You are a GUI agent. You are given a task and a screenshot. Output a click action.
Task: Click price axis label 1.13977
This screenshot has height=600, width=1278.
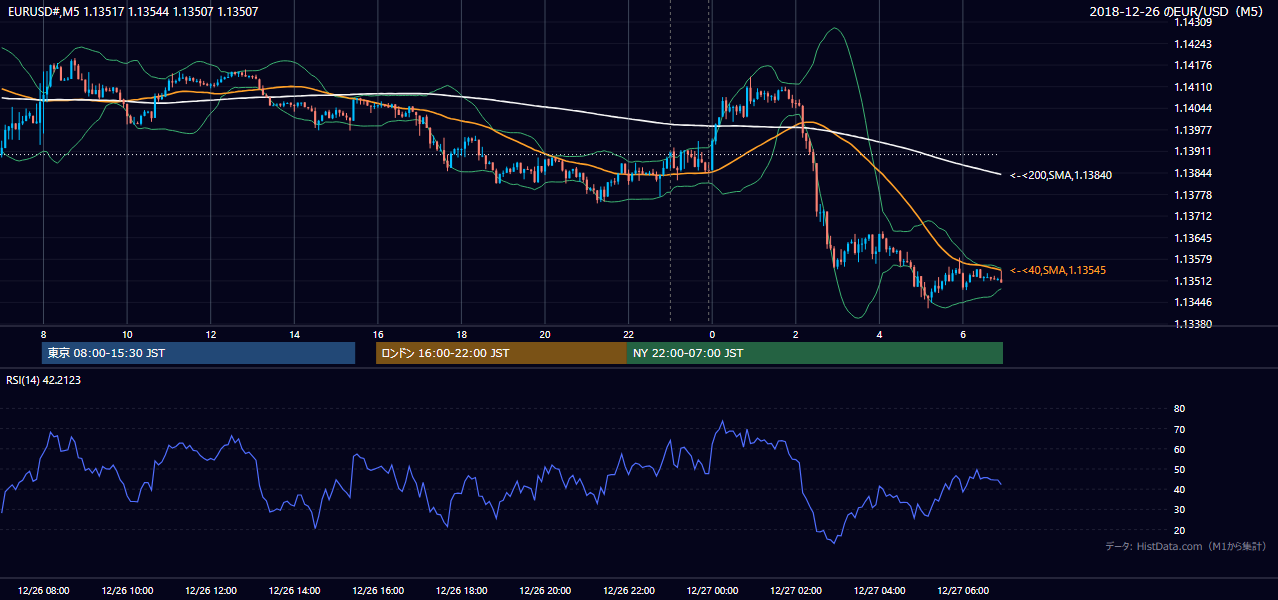point(1192,130)
